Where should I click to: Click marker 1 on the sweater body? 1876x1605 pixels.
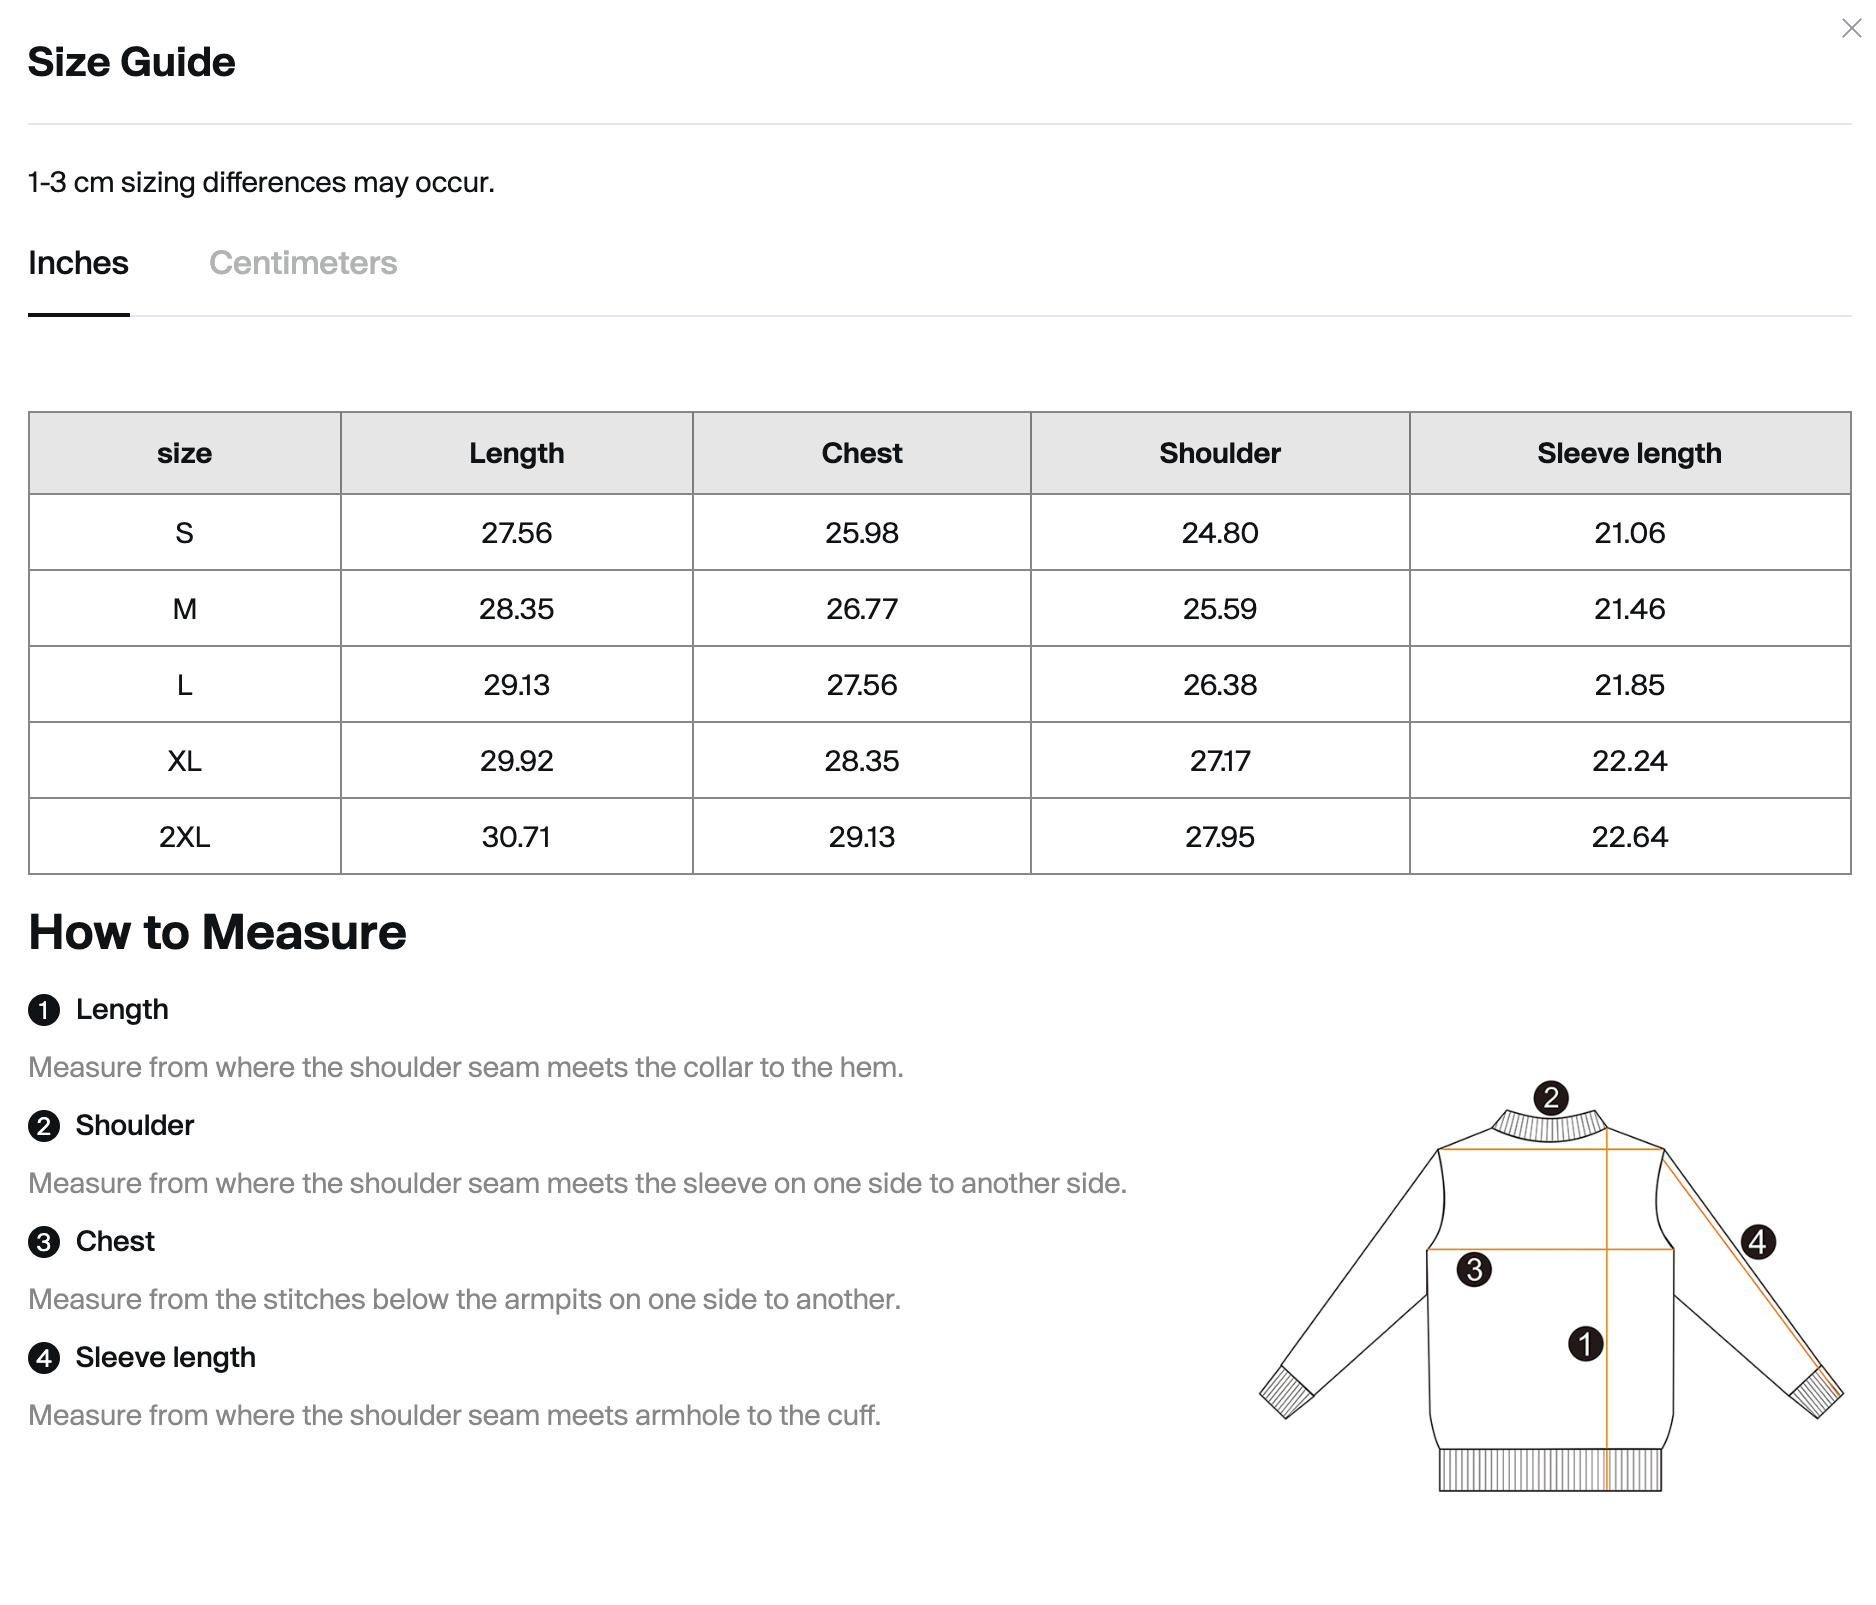(x=1585, y=1343)
